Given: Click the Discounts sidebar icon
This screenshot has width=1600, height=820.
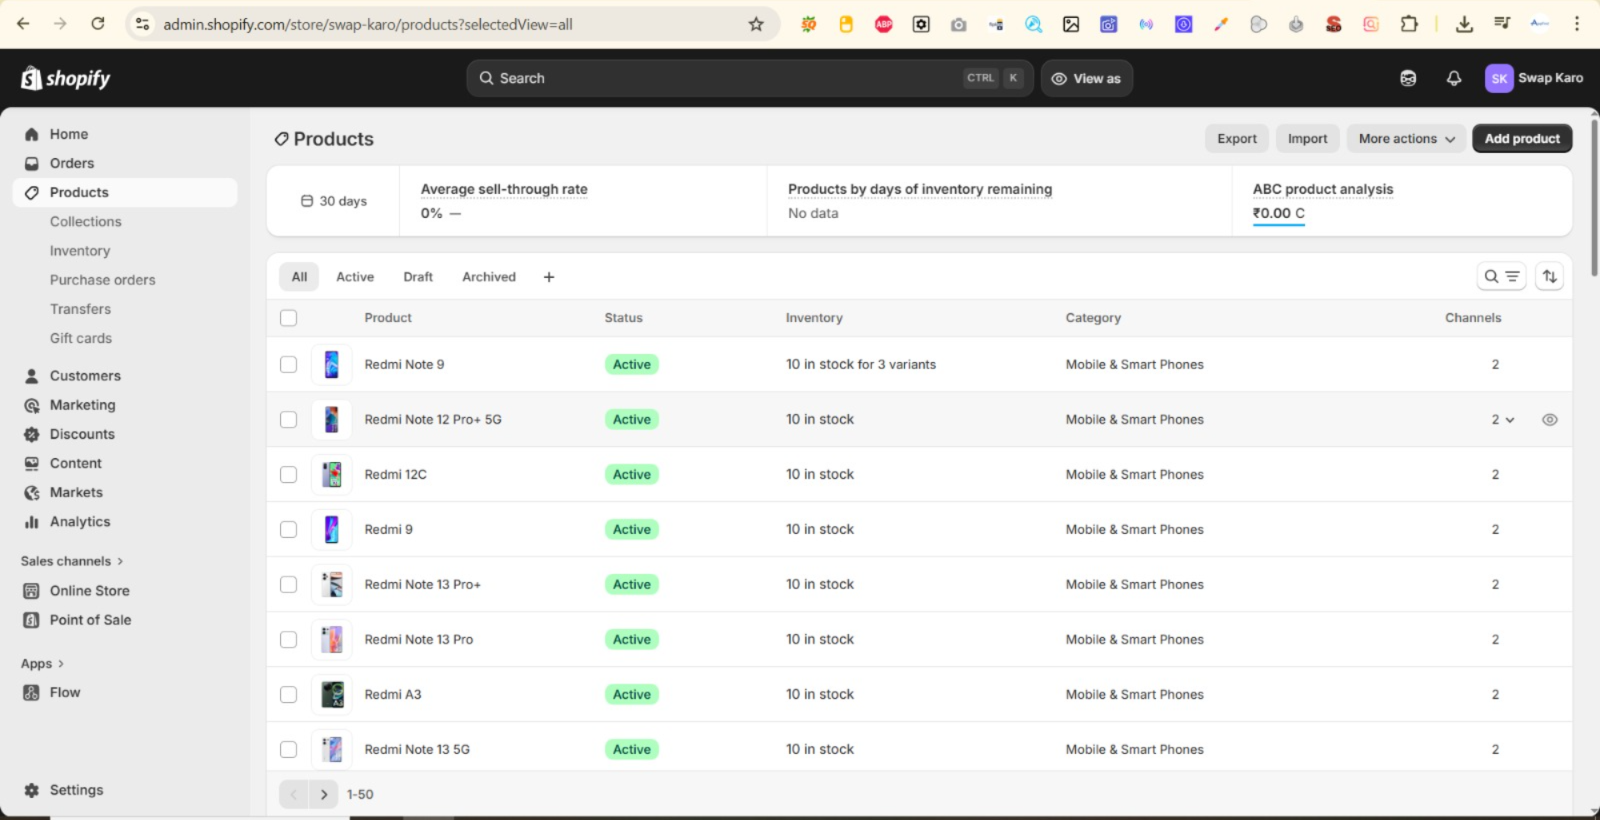Looking at the screenshot, I should tap(32, 434).
